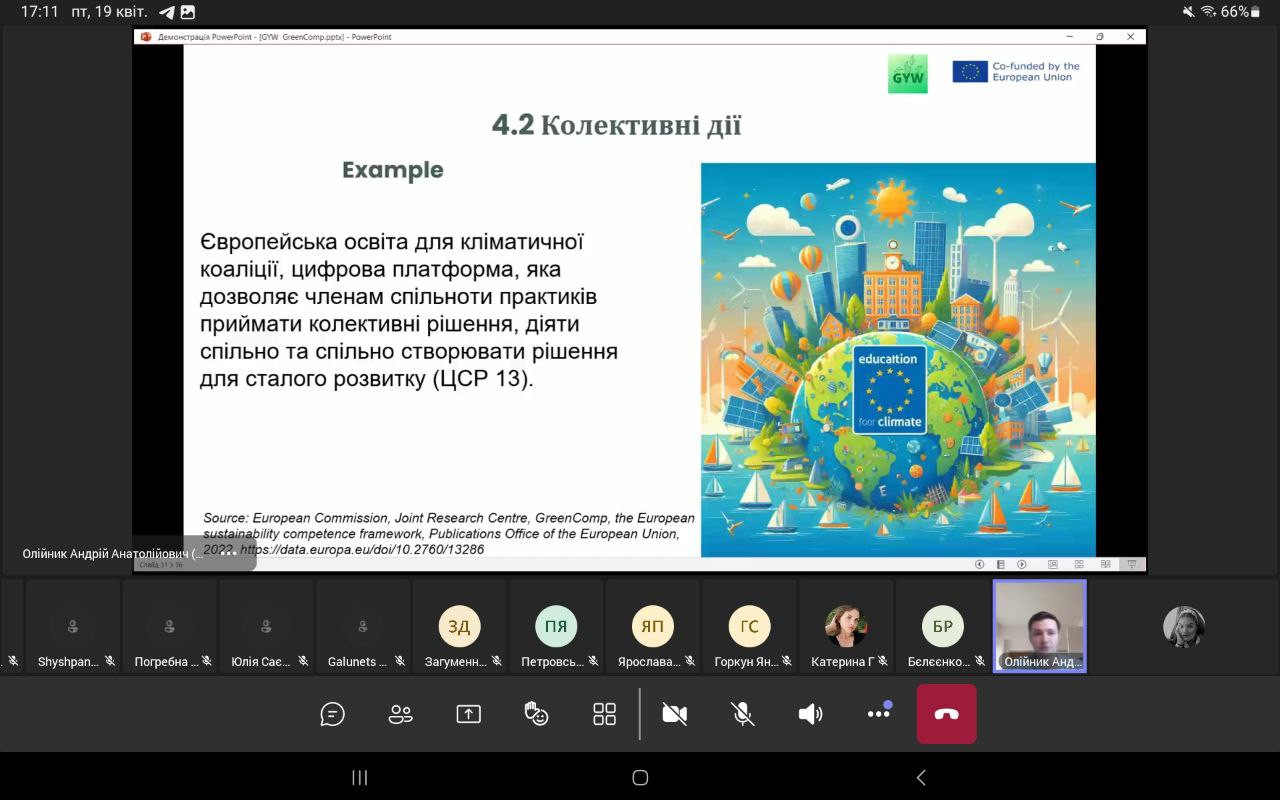
Task: Go to previous slide in PowerPoint bar
Action: 979,565
